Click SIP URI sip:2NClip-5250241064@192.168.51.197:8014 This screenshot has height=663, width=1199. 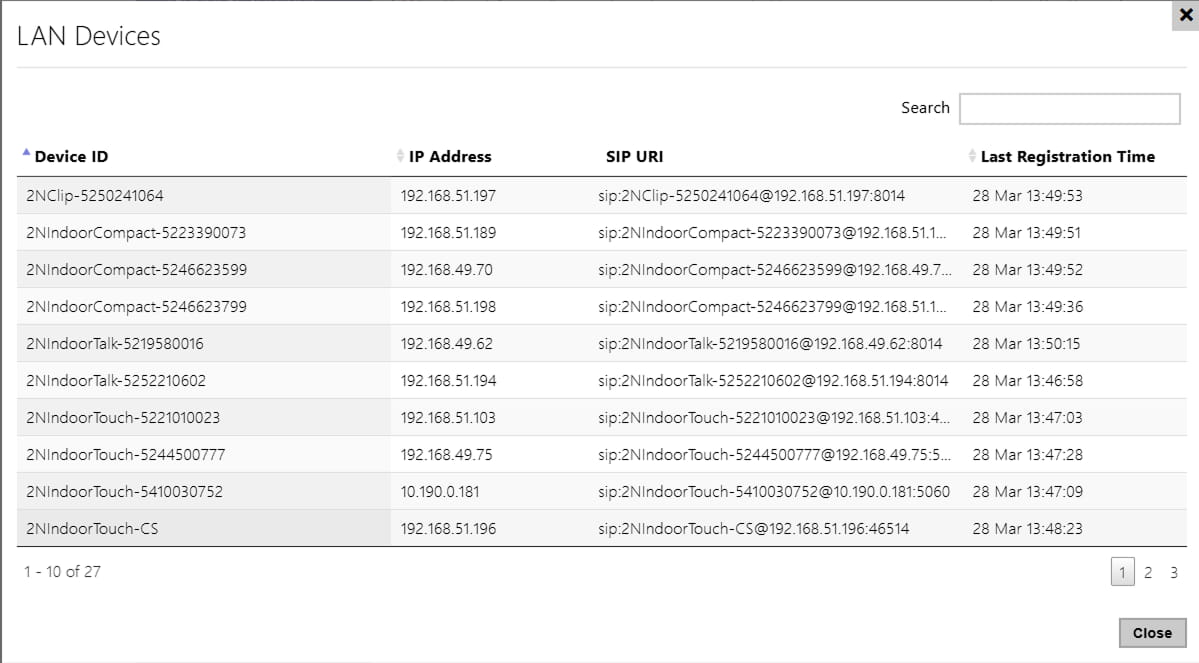[x=751, y=196]
